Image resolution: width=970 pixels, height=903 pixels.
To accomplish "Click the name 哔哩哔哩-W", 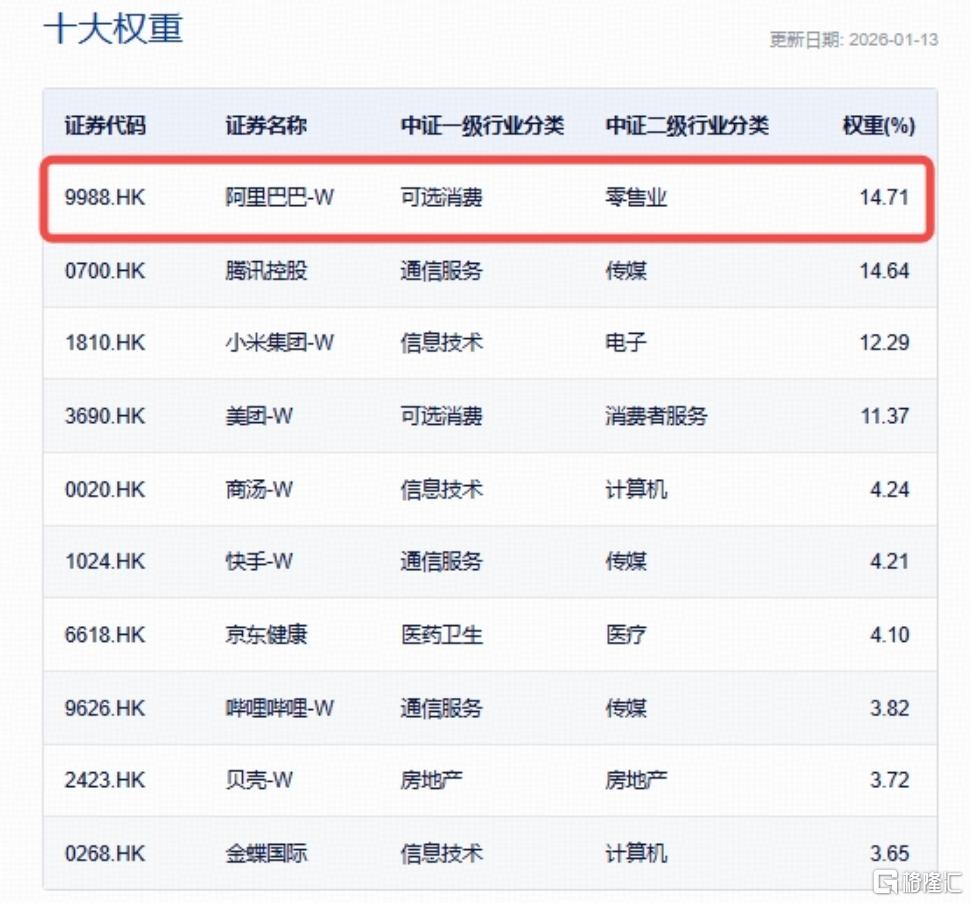I will coord(280,708).
